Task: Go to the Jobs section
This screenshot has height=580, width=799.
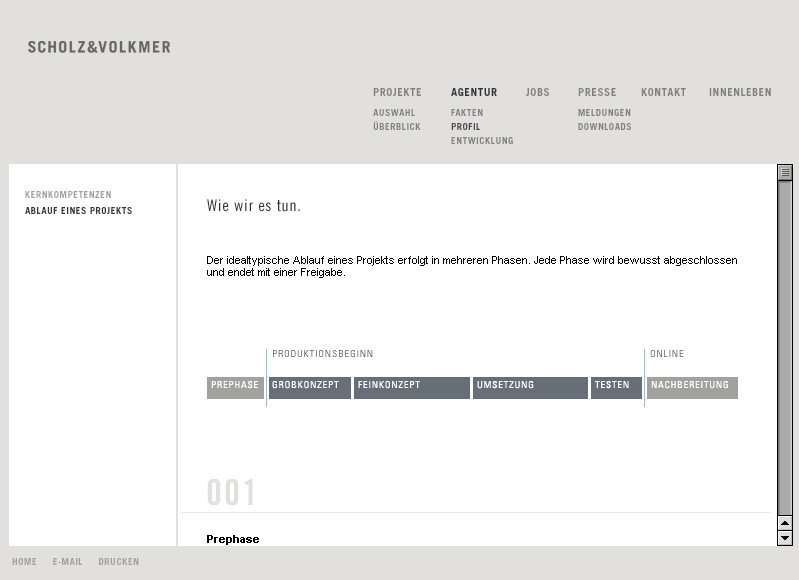Action: [538, 92]
